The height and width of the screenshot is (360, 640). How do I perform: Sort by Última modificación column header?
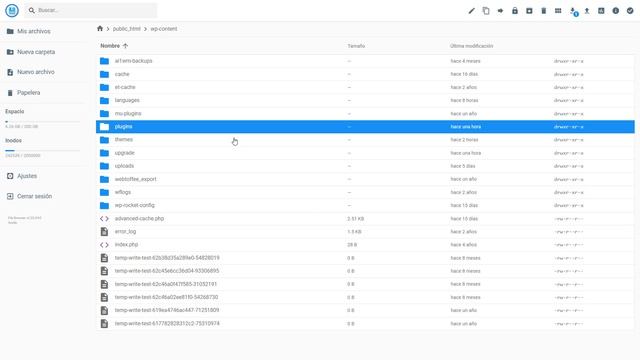471,46
